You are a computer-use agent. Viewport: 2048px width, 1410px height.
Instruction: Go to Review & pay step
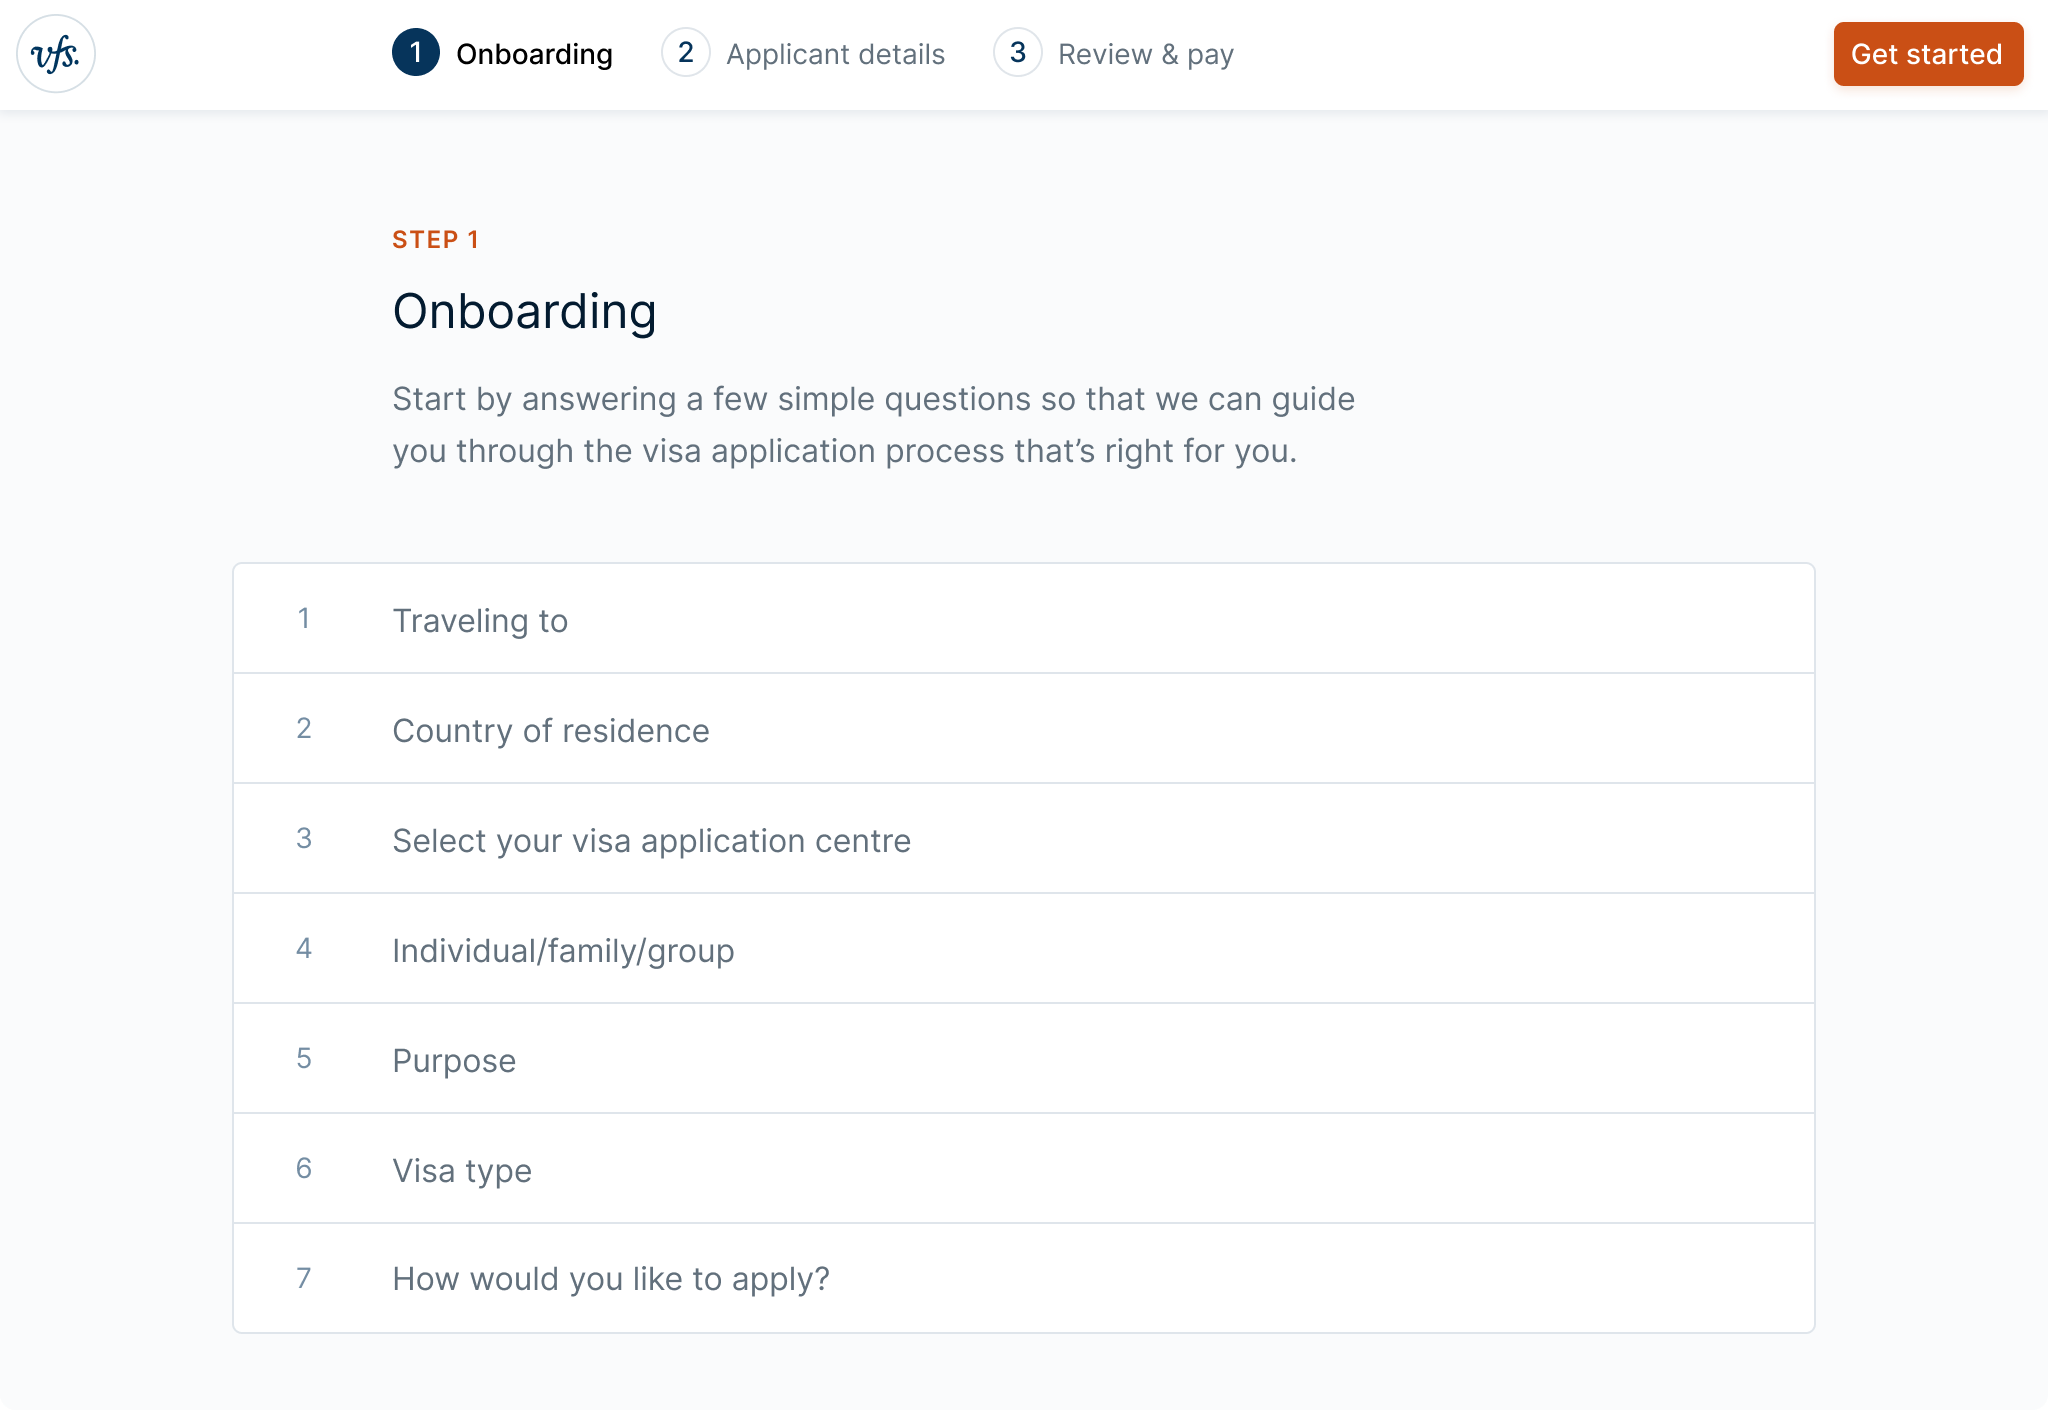tap(1145, 54)
